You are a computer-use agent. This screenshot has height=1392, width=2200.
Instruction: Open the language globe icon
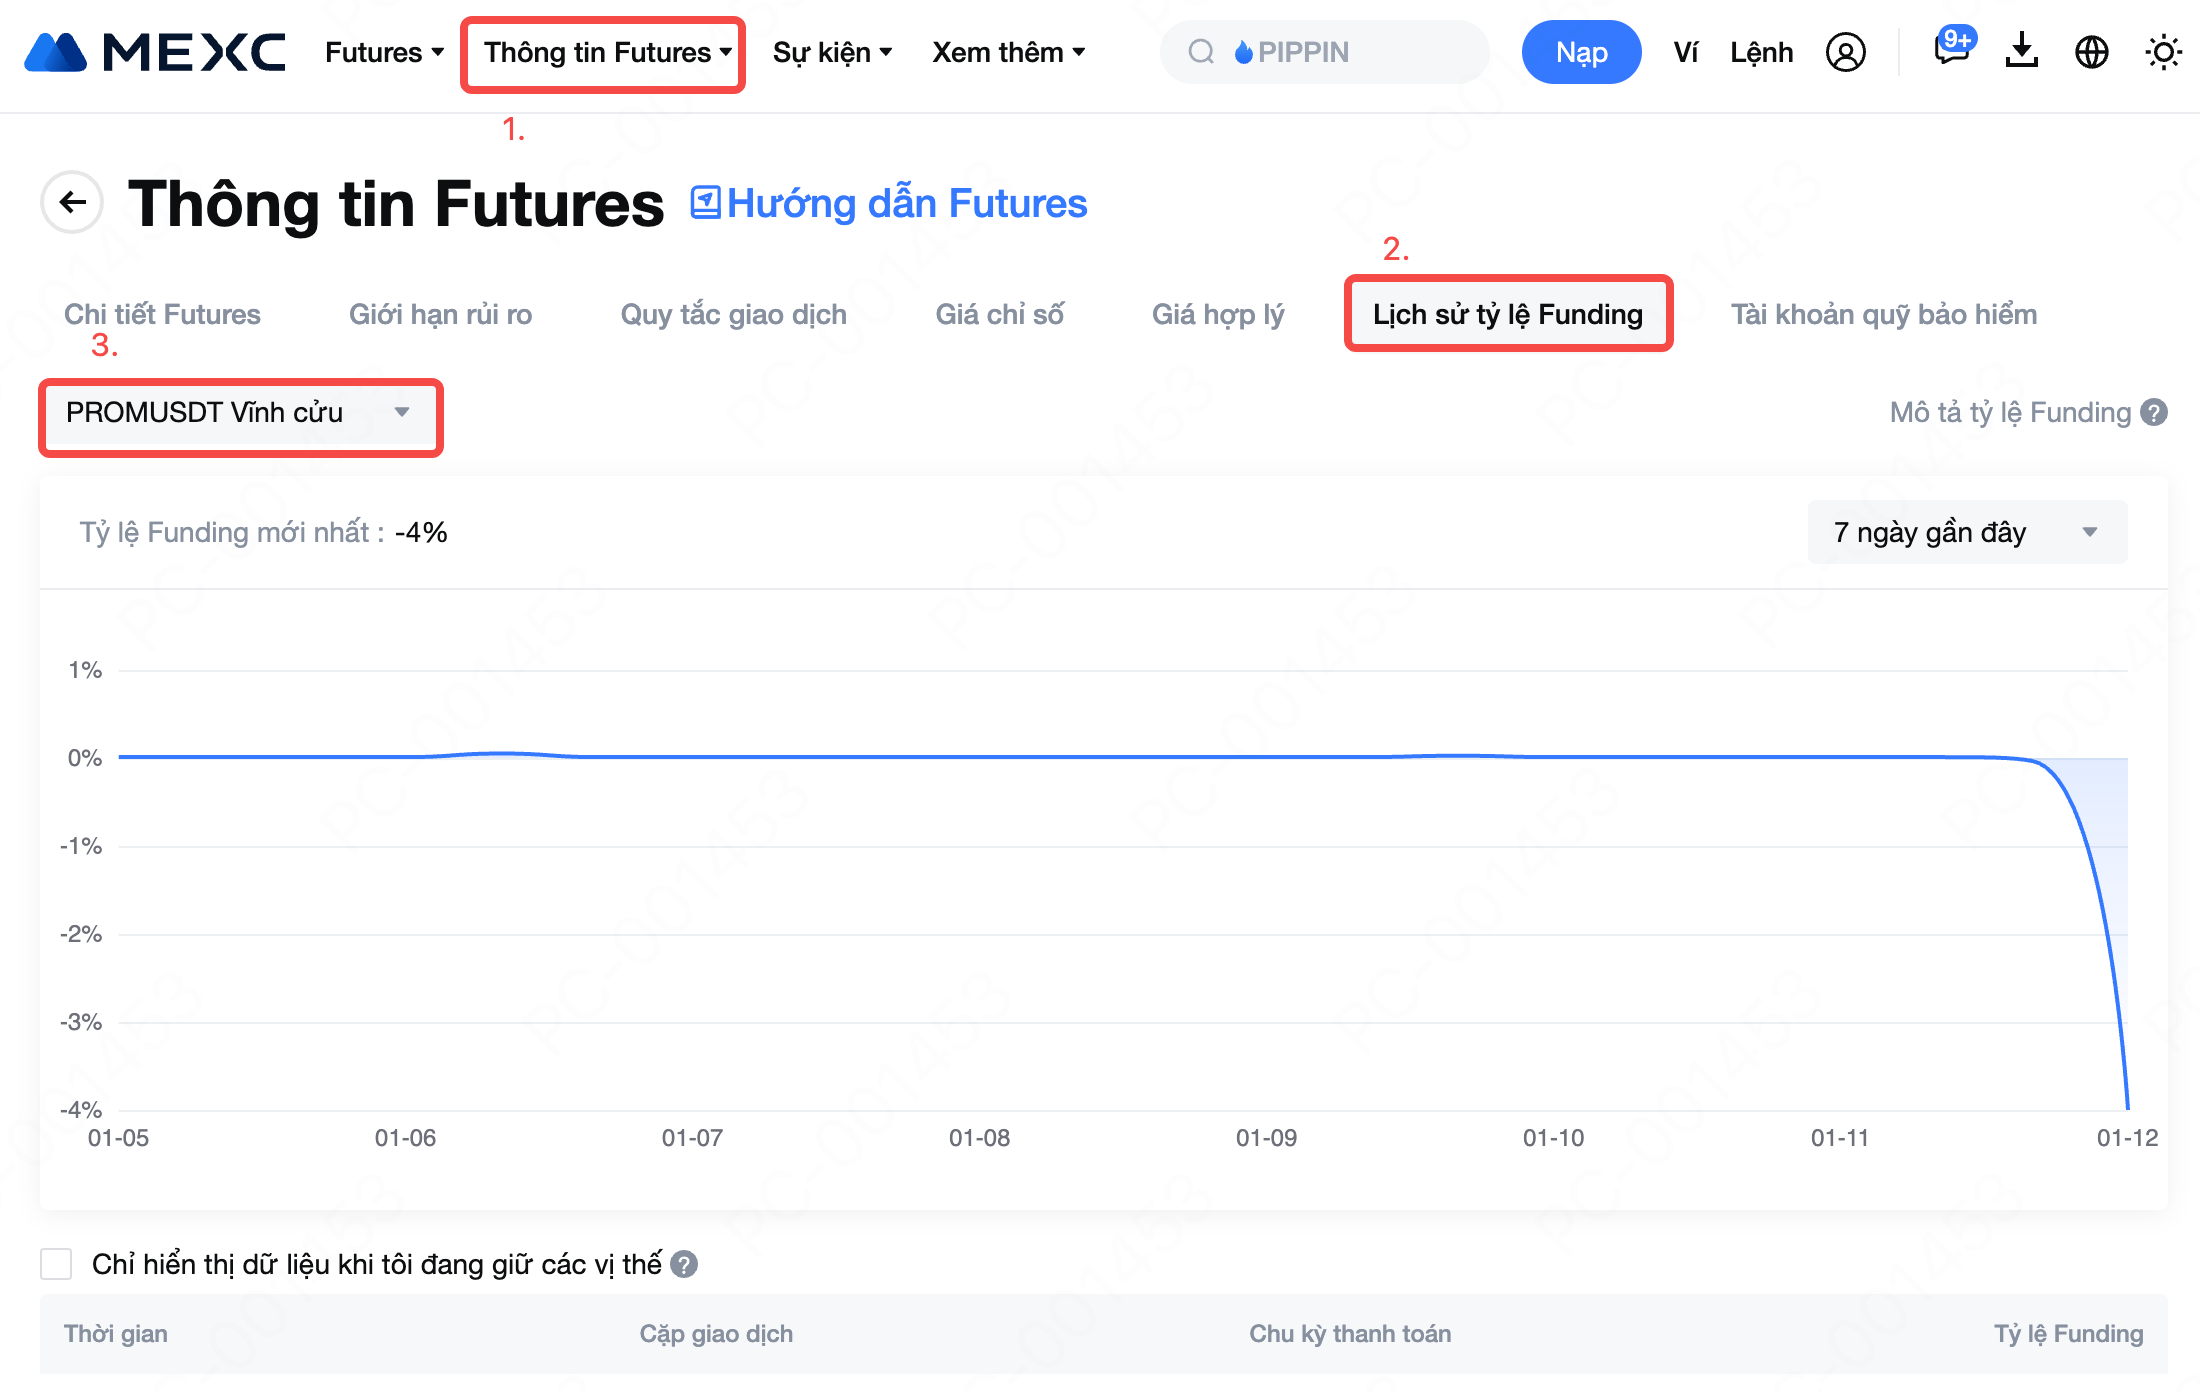[2091, 52]
